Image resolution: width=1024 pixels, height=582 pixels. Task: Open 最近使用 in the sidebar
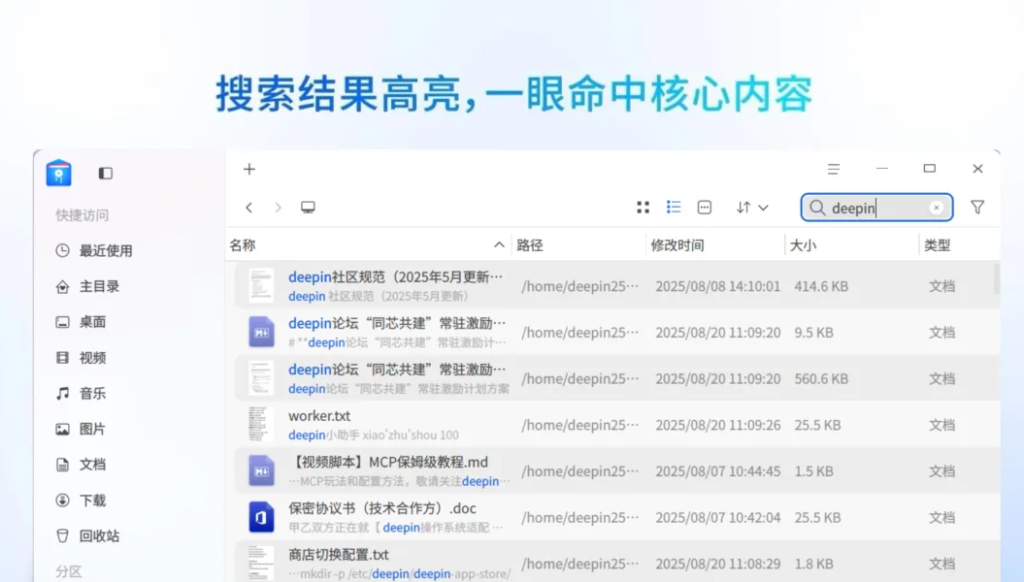click(105, 251)
